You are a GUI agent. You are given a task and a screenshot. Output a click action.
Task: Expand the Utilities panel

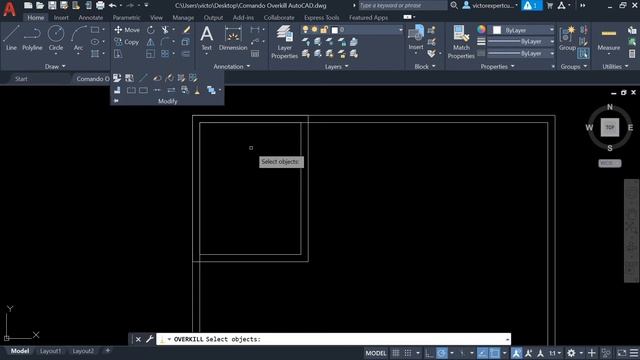pyautogui.click(x=615, y=66)
